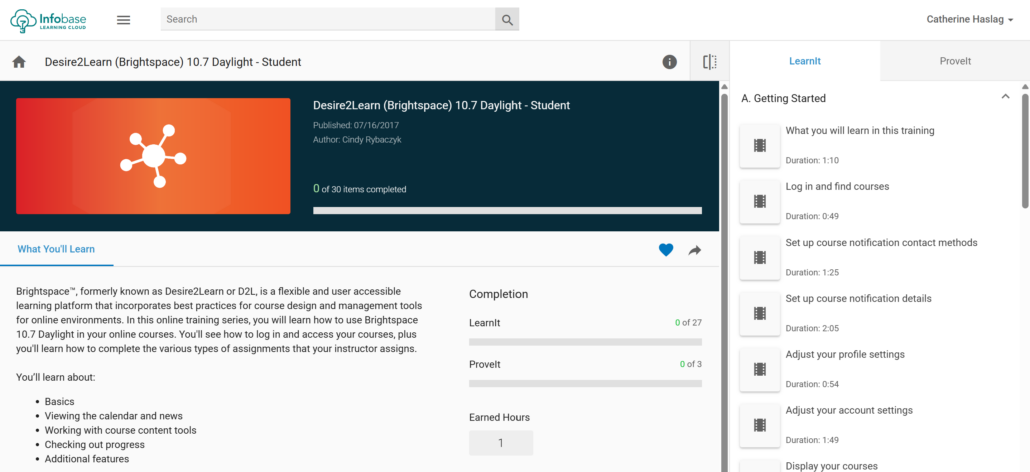Image resolution: width=1030 pixels, height=472 pixels.
Task: Open Set up course notification contact methods
Action: (881, 242)
